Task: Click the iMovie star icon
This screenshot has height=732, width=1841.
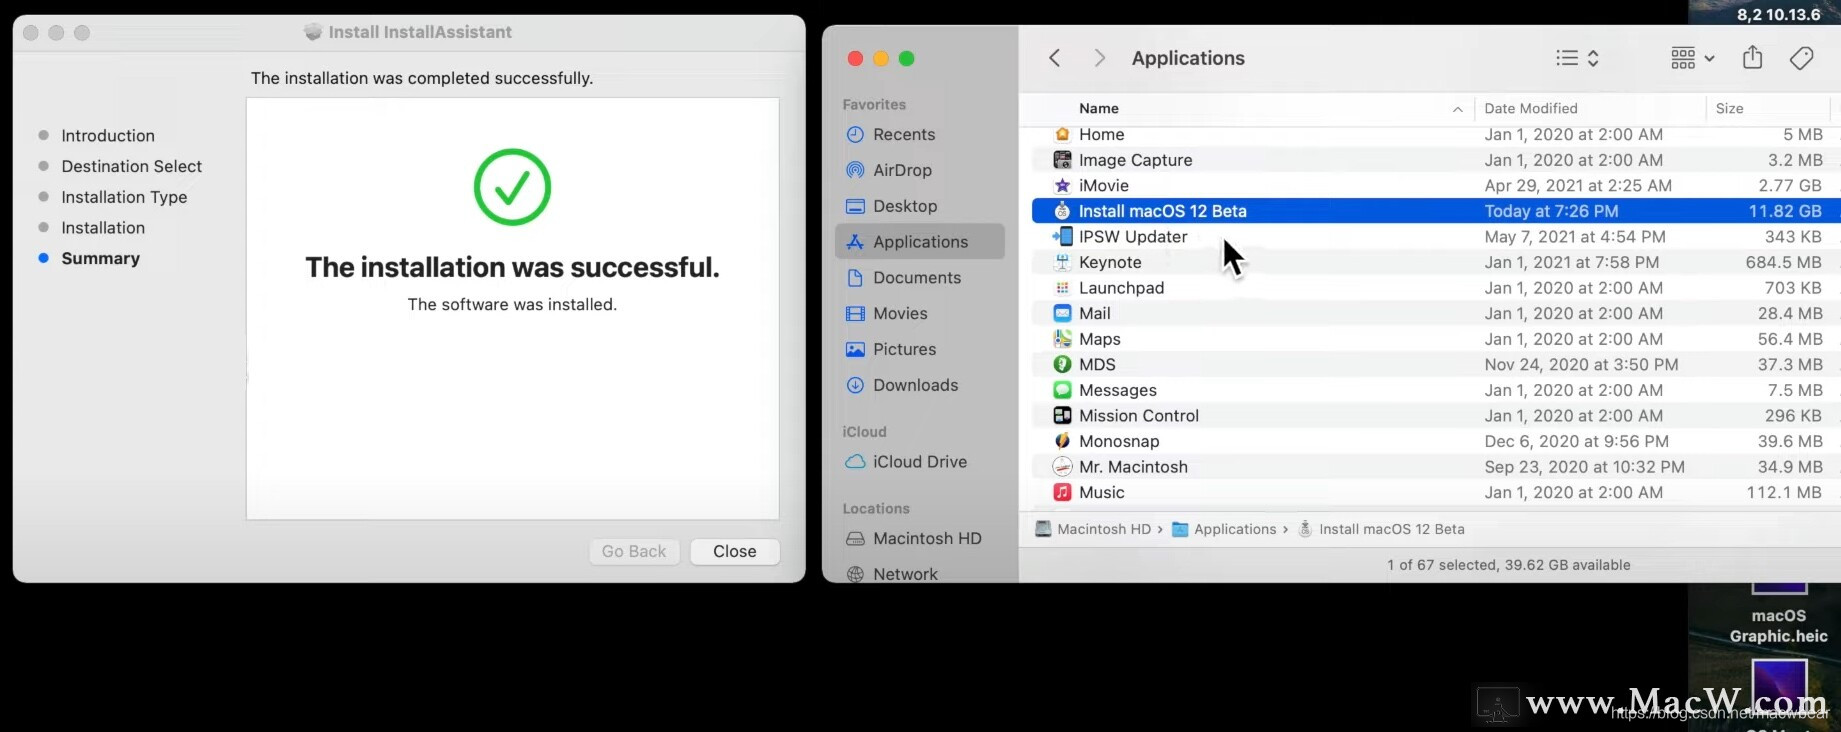Action: coord(1062,185)
